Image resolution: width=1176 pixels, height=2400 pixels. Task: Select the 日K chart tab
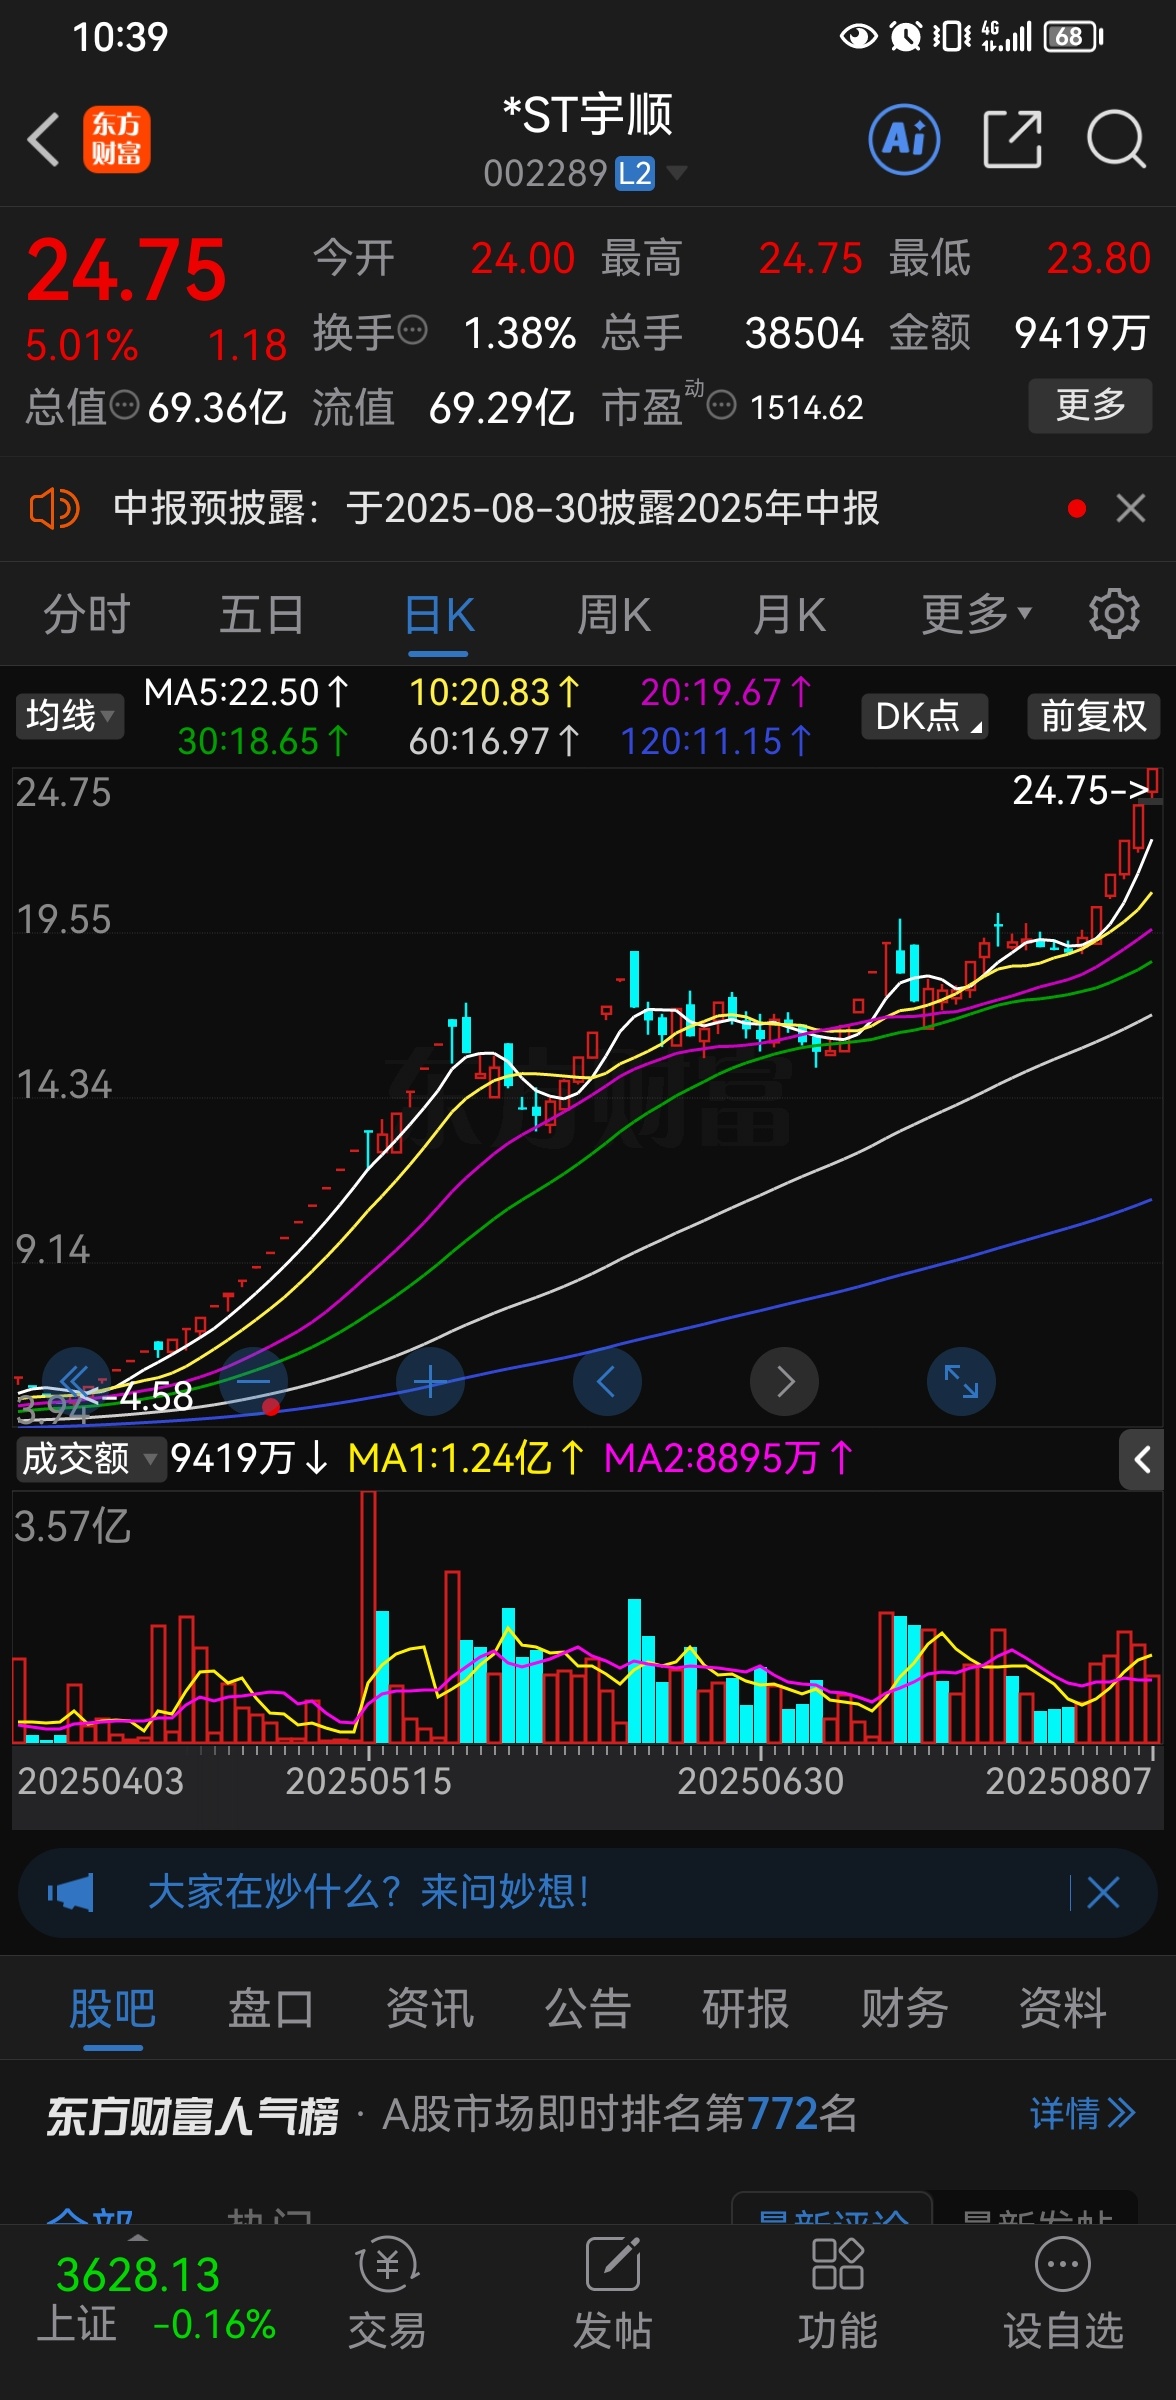coord(439,614)
